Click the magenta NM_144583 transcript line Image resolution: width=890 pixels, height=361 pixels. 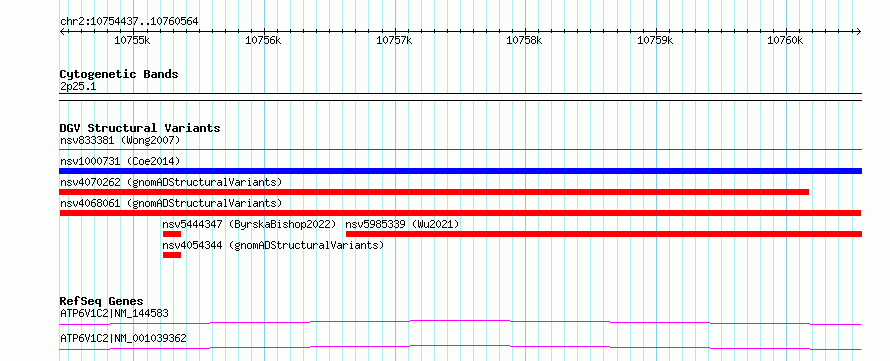point(460,322)
